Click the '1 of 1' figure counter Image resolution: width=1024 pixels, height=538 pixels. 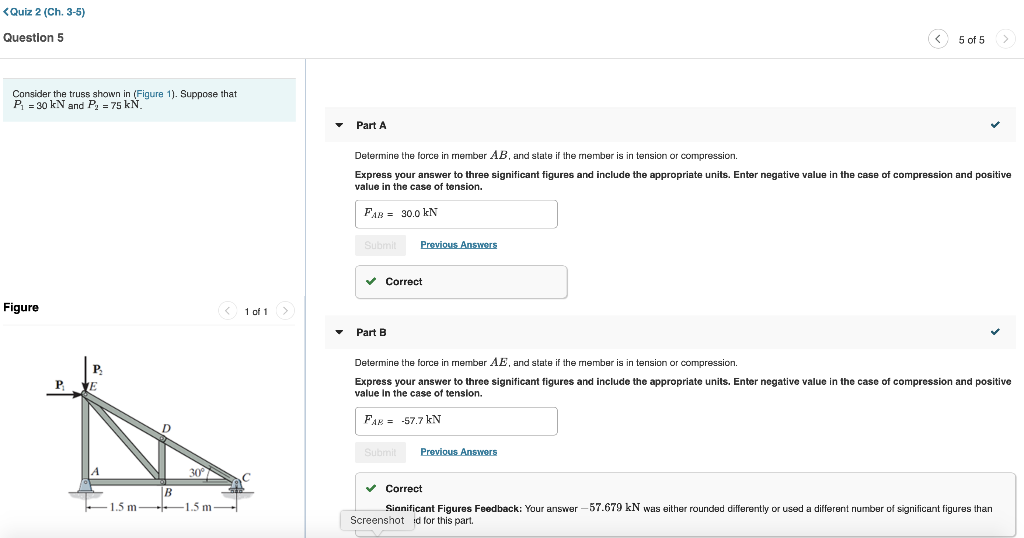coord(256,312)
